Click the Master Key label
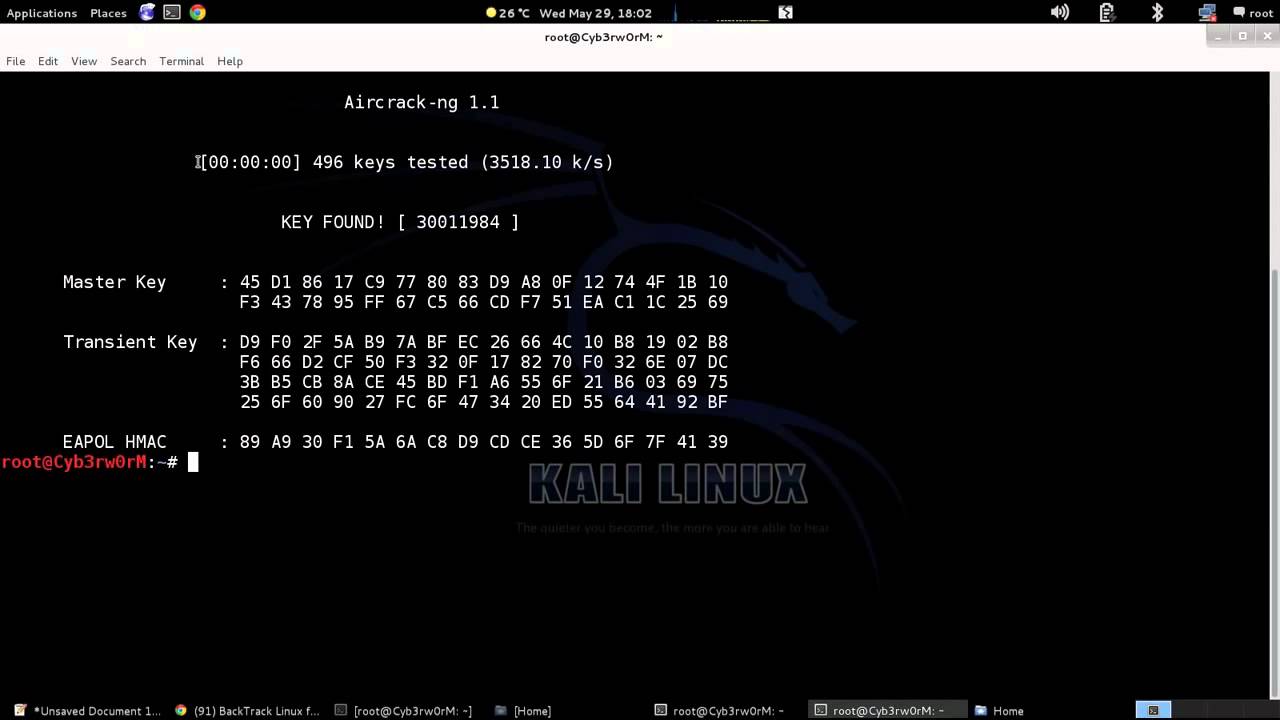The height and width of the screenshot is (720, 1280). pyautogui.click(x=114, y=282)
